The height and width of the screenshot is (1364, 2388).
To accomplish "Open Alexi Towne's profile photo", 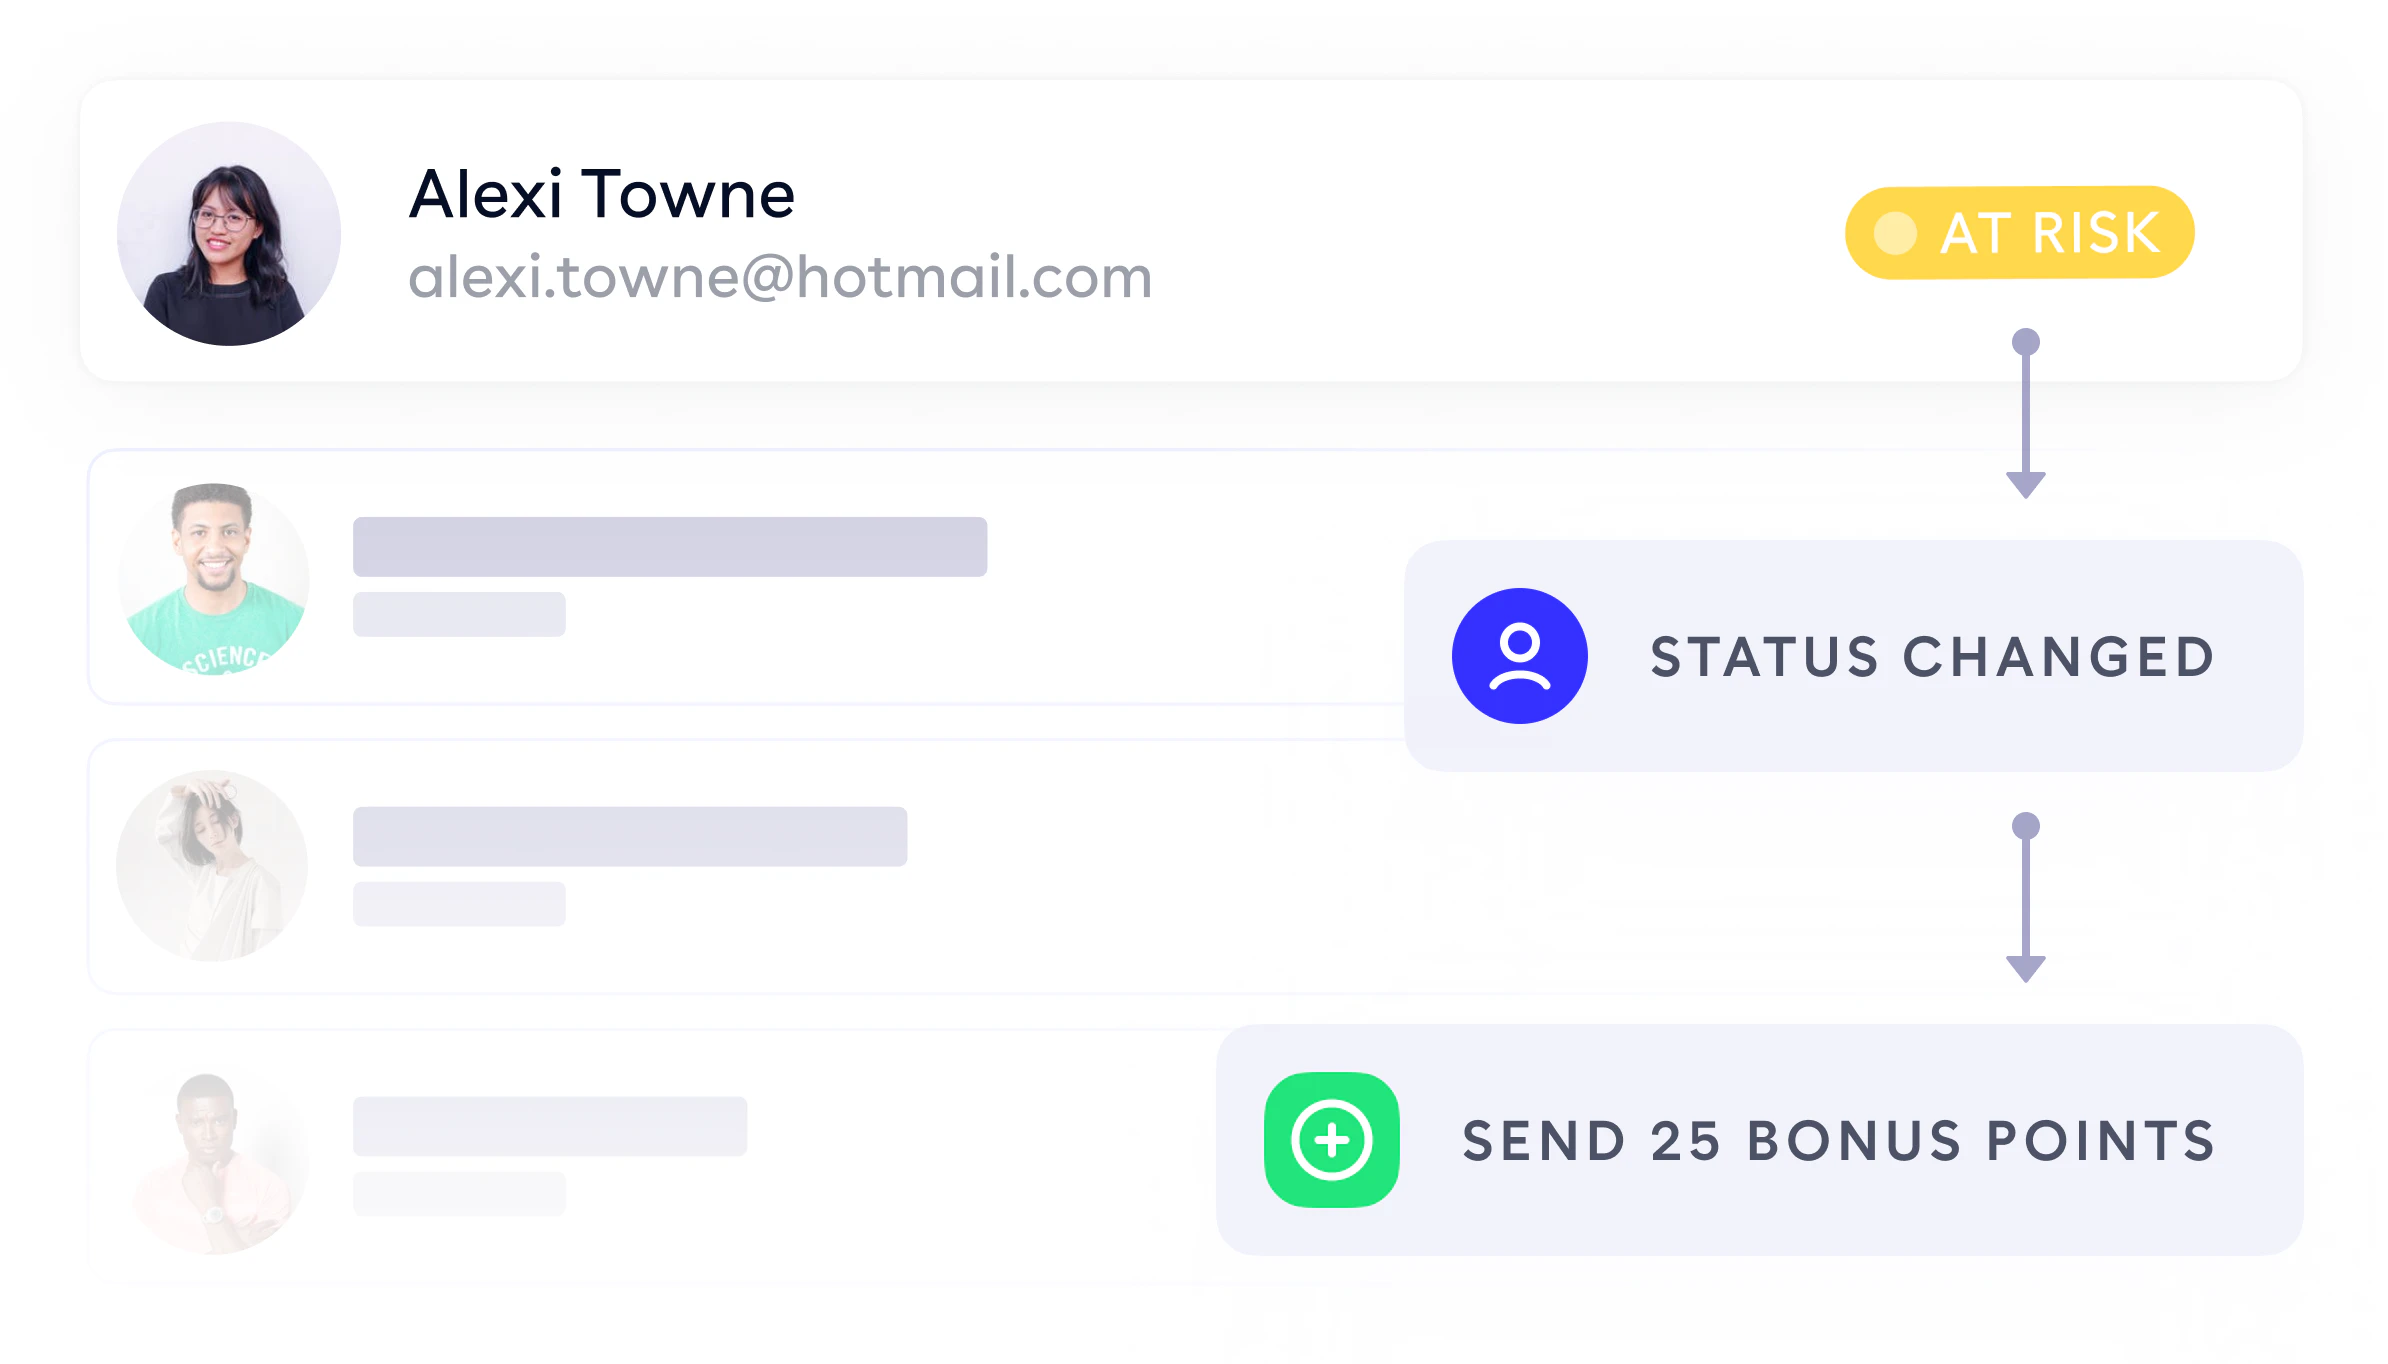I will tap(229, 234).
